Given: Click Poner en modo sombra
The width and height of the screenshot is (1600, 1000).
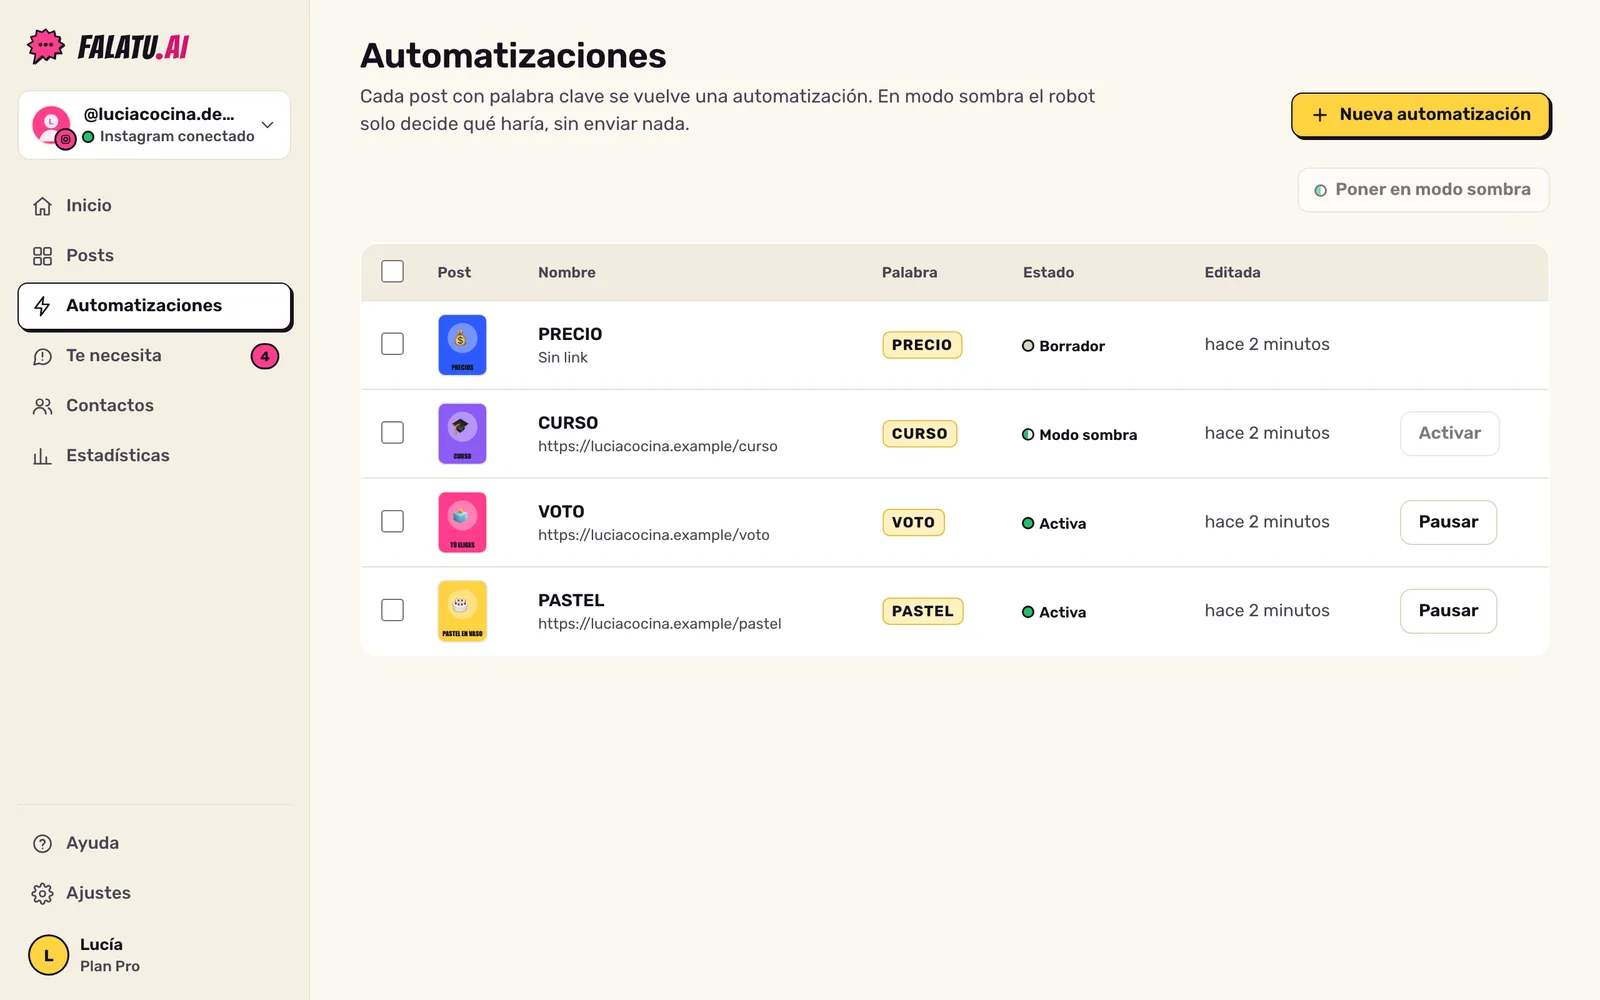Looking at the screenshot, I should 1423,190.
